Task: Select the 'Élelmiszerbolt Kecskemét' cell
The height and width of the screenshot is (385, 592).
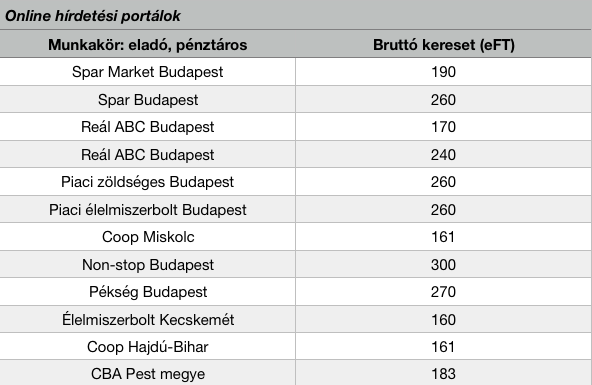Action: coord(148,319)
